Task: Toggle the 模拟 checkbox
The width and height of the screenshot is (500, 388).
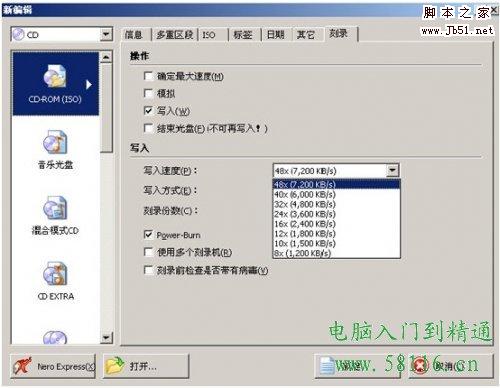Action: click(148, 93)
